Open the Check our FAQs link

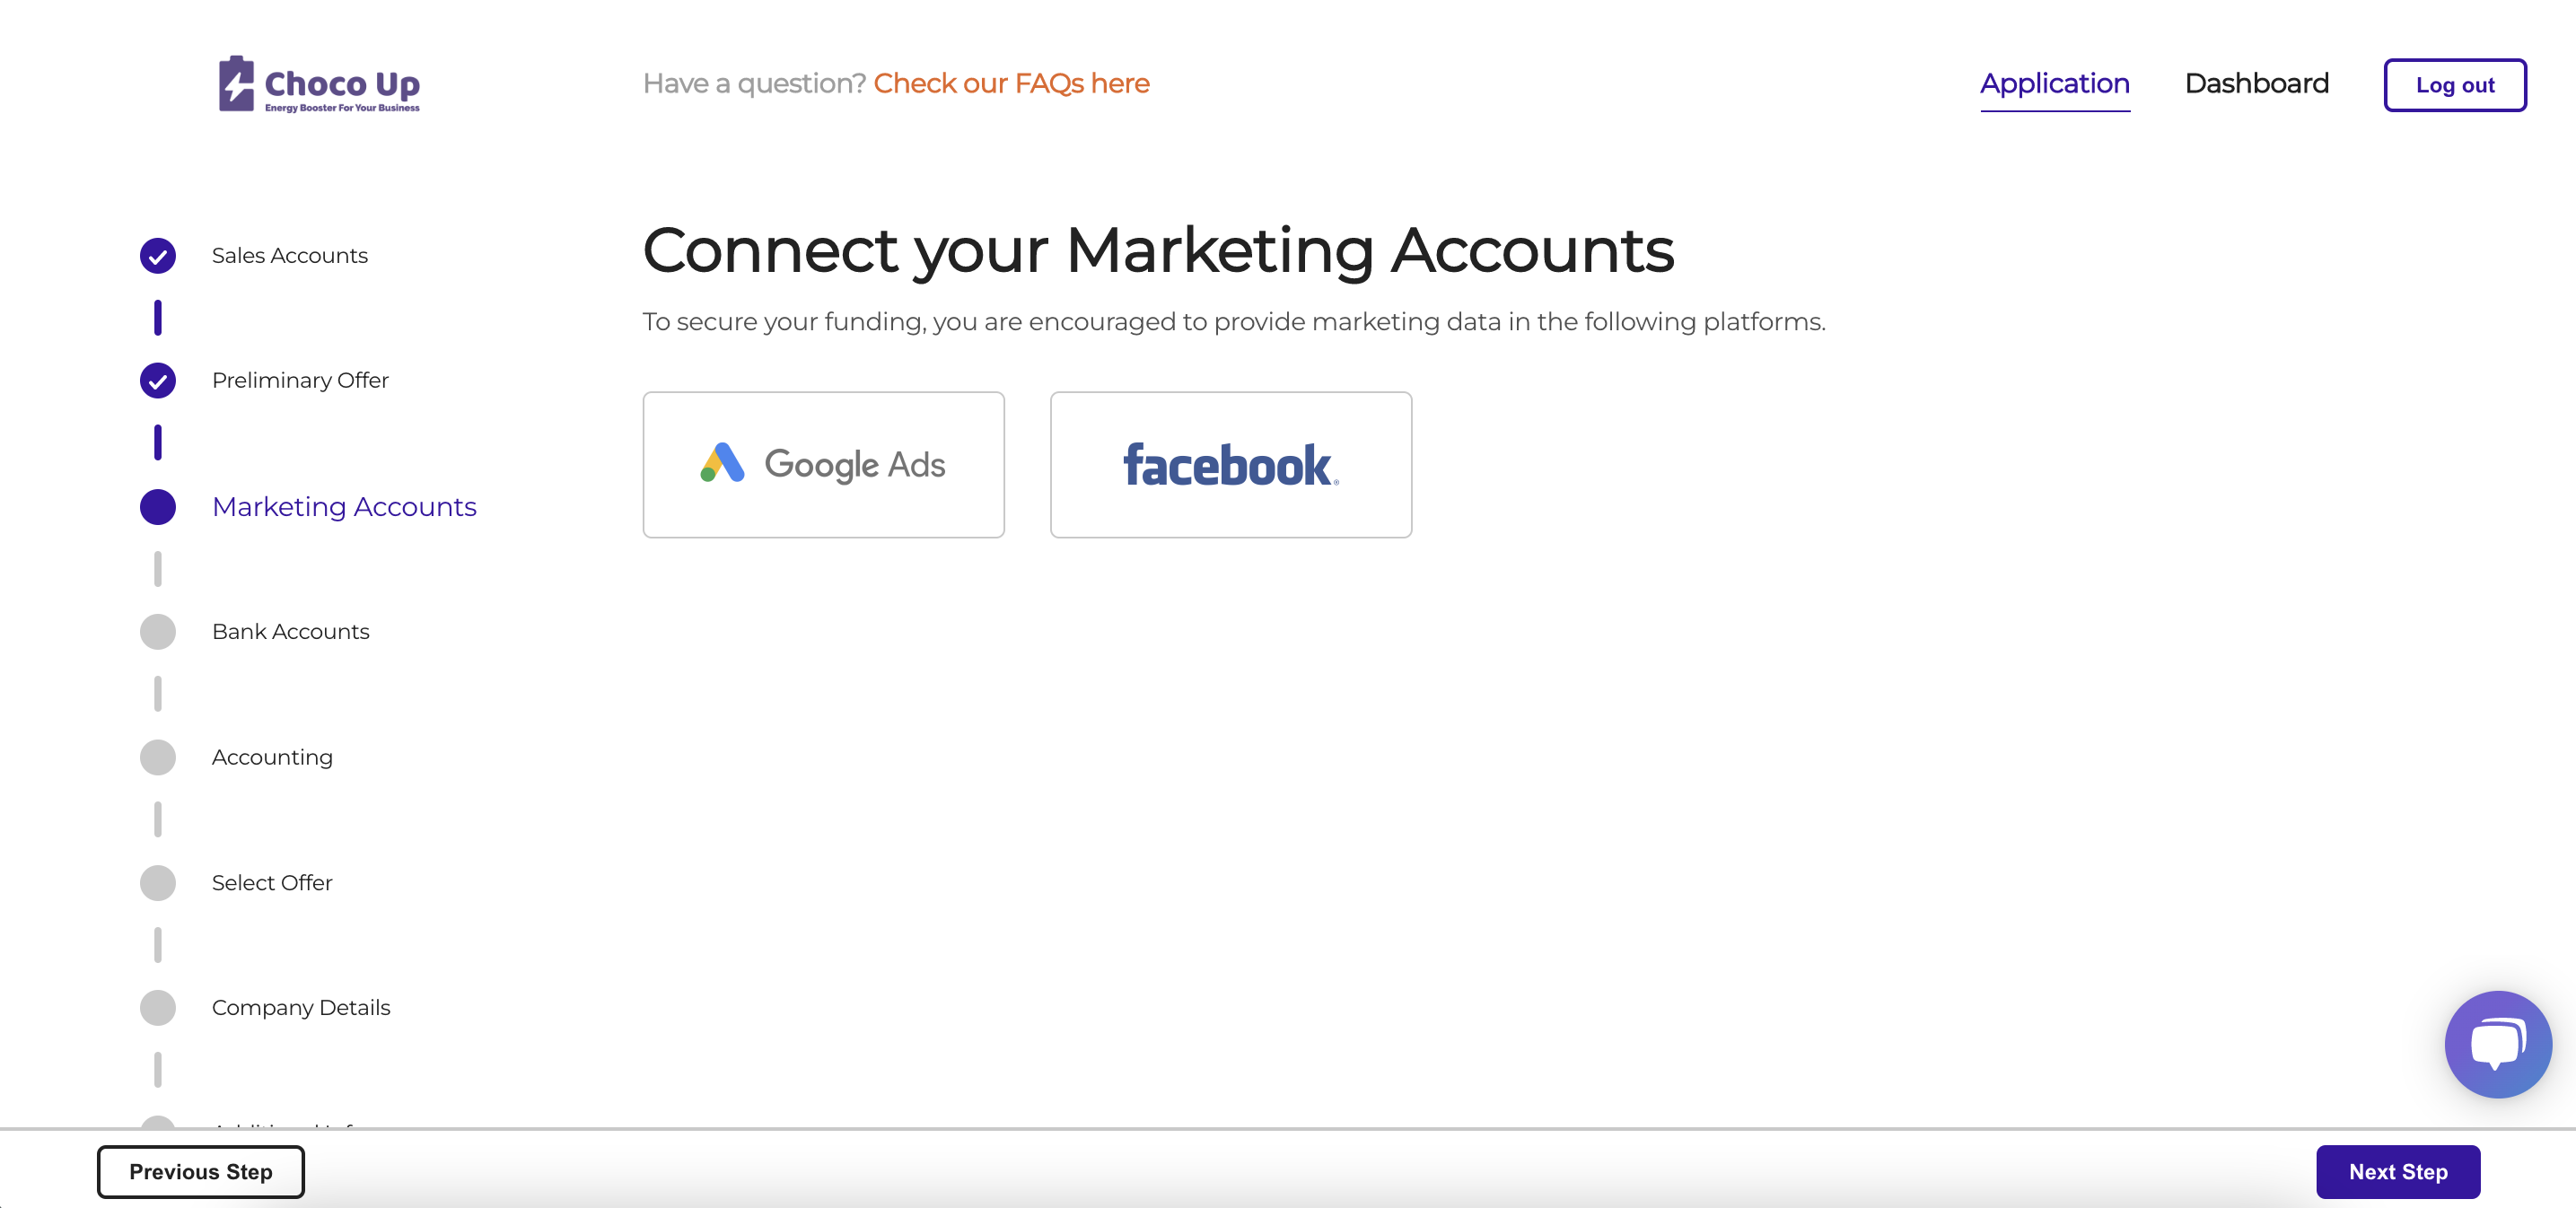1011,84
